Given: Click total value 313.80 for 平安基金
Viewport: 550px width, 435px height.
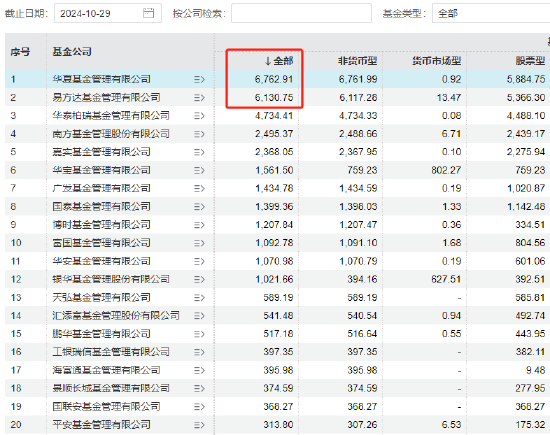Looking at the screenshot, I should tap(279, 425).
